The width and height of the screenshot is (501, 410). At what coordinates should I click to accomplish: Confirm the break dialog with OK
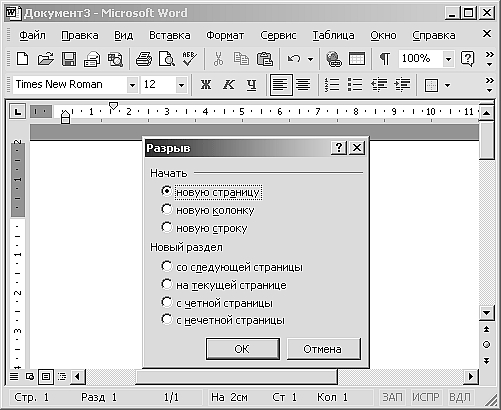point(242,349)
